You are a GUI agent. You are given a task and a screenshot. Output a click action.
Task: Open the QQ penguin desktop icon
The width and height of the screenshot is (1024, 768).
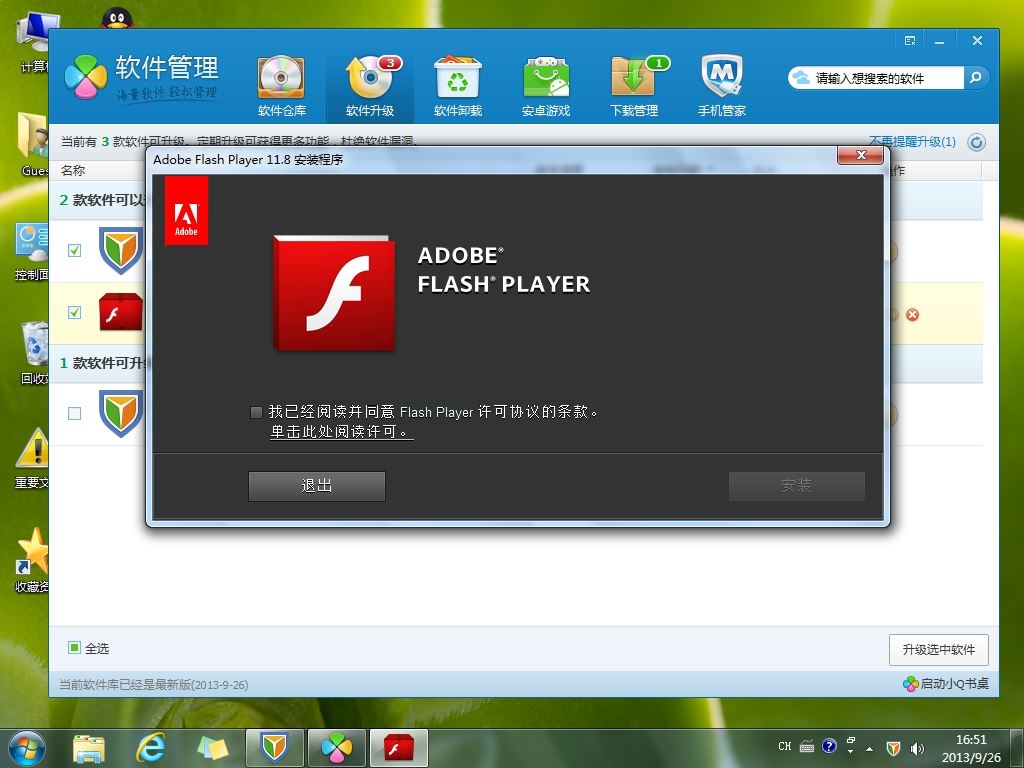[x=118, y=17]
